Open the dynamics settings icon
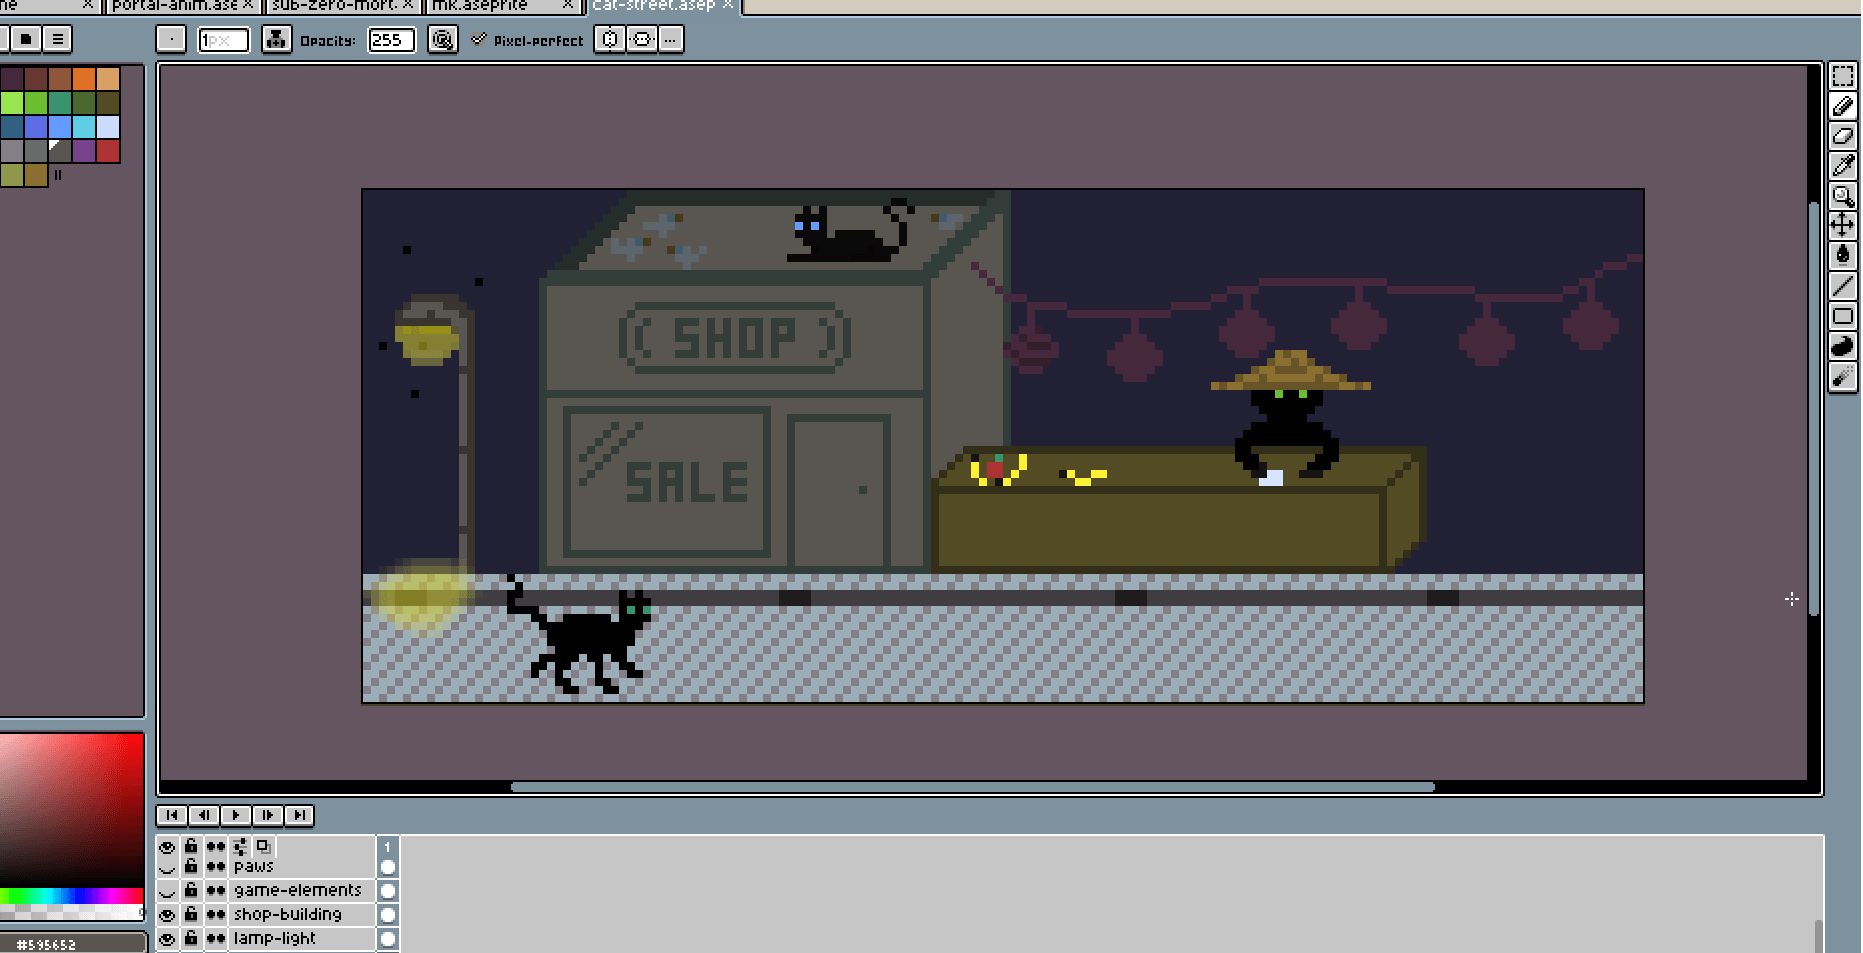The image size is (1863, 953). pos(442,40)
